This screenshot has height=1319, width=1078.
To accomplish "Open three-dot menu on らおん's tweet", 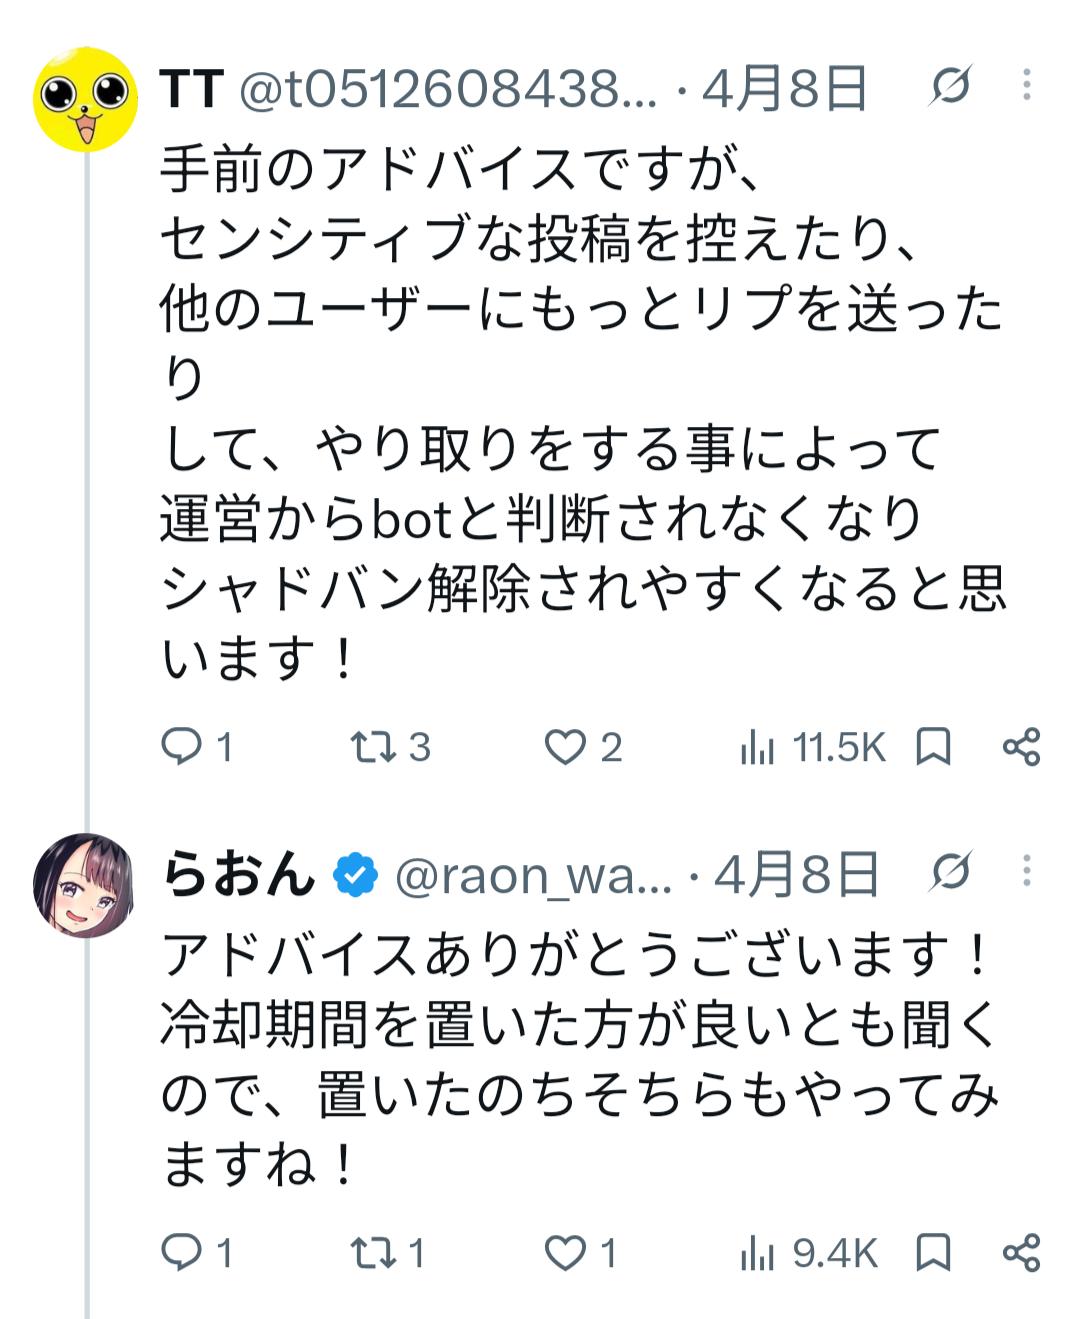I will point(1026,872).
